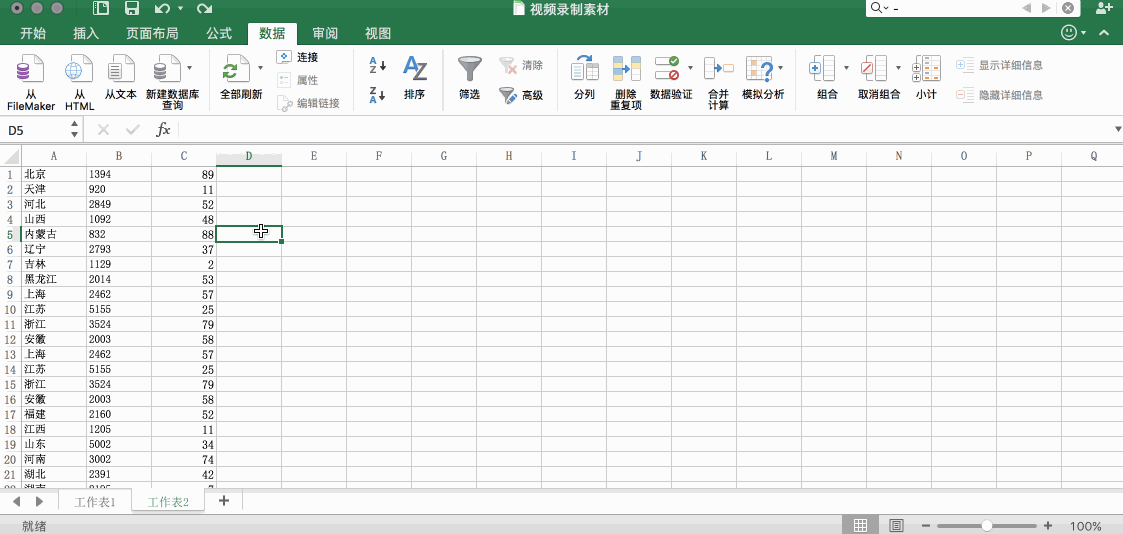Click the fx insert function button
1123x534 pixels.
point(163,130)
